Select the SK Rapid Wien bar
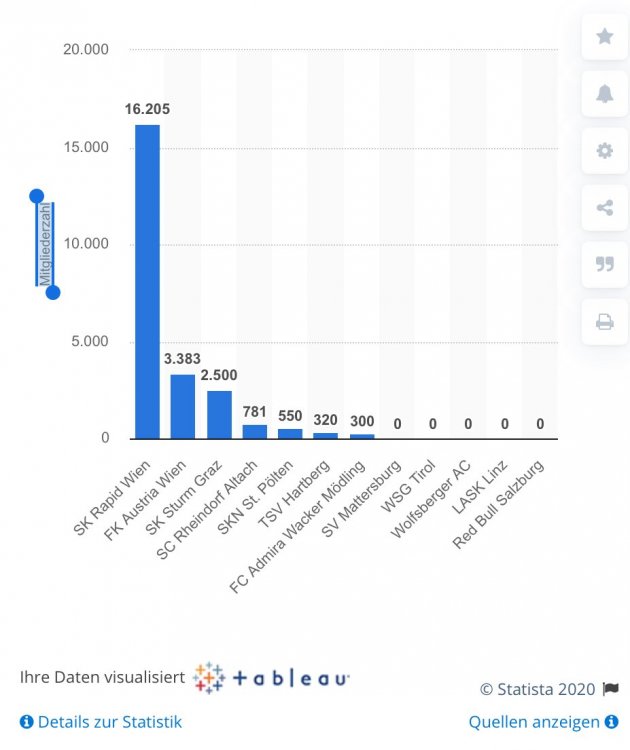The height and width of the screenshot is (750, 630). pyautogui.click(x=147, y=282)
